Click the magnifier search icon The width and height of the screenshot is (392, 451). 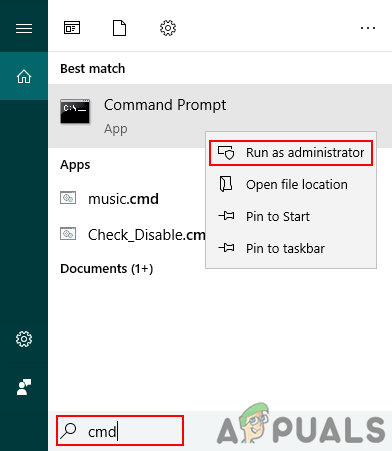tap(69, 431)
